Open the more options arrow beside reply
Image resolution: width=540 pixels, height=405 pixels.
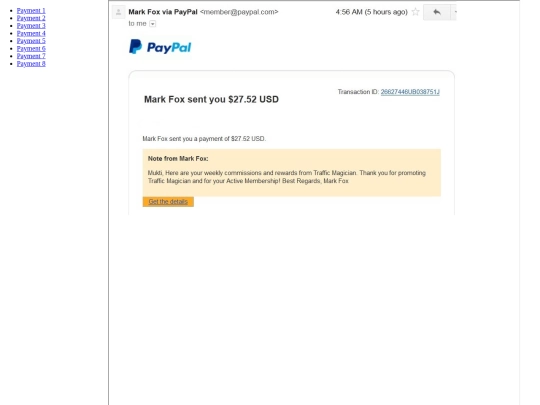tap(454, 12)
